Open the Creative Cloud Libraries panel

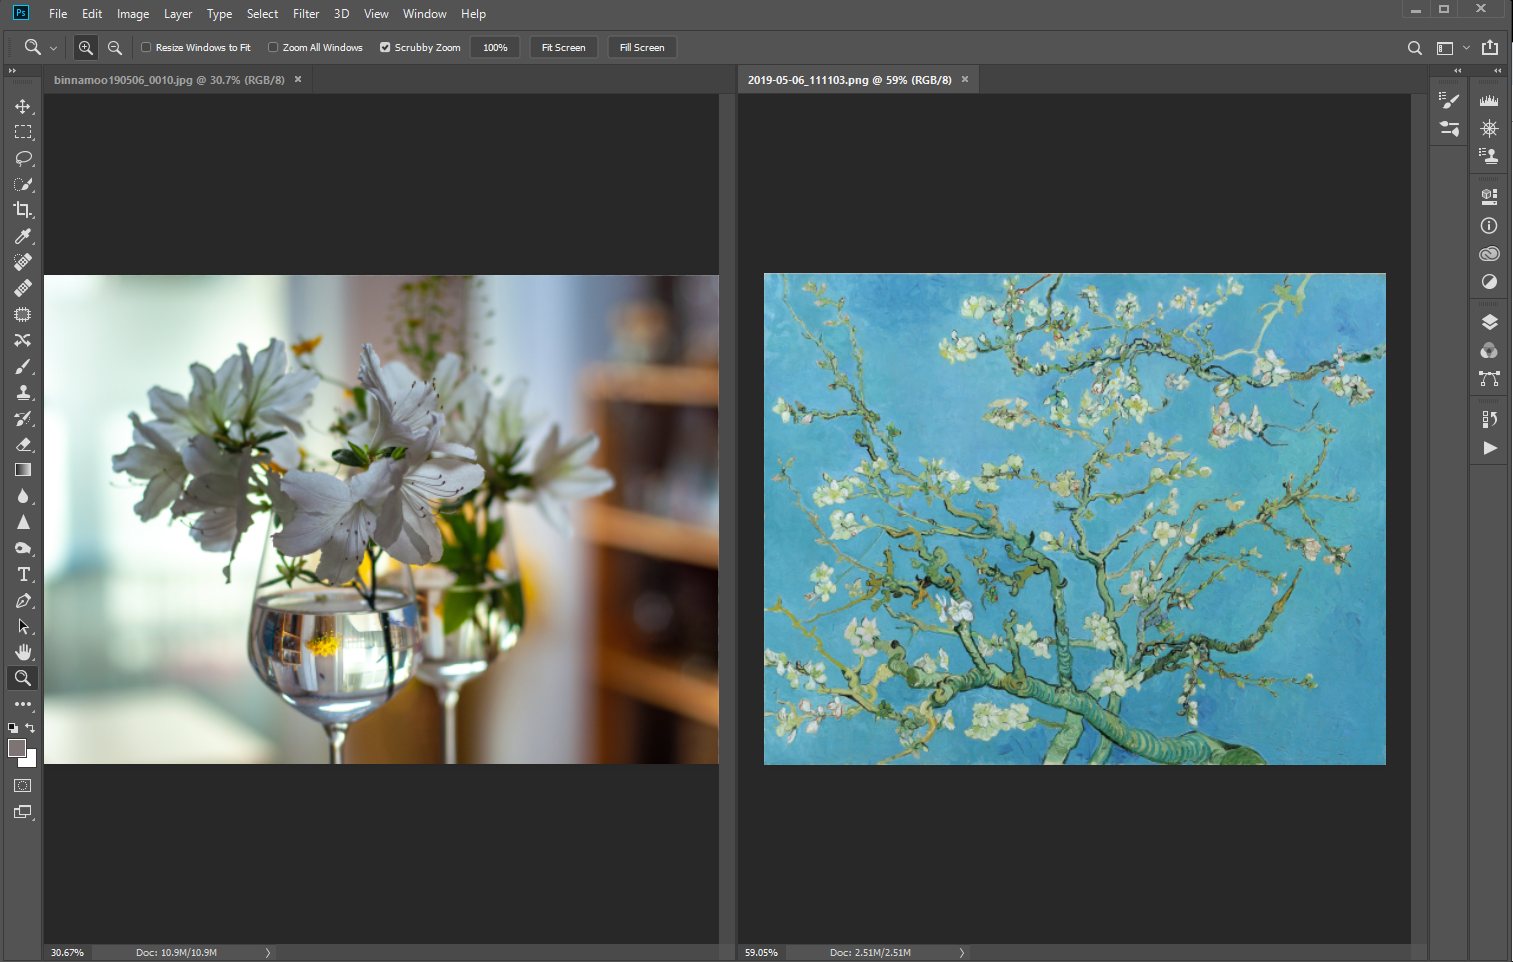point(1489,253)
